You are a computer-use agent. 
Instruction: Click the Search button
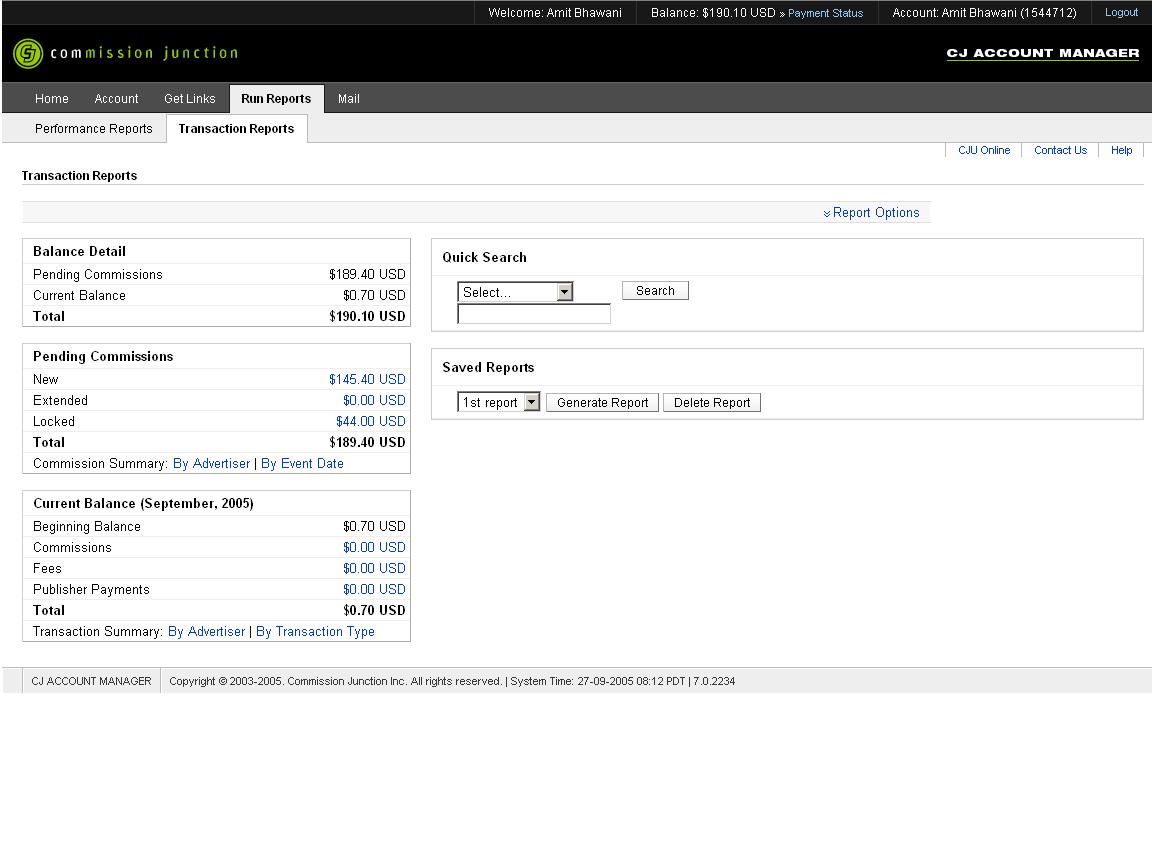point(655,290)
